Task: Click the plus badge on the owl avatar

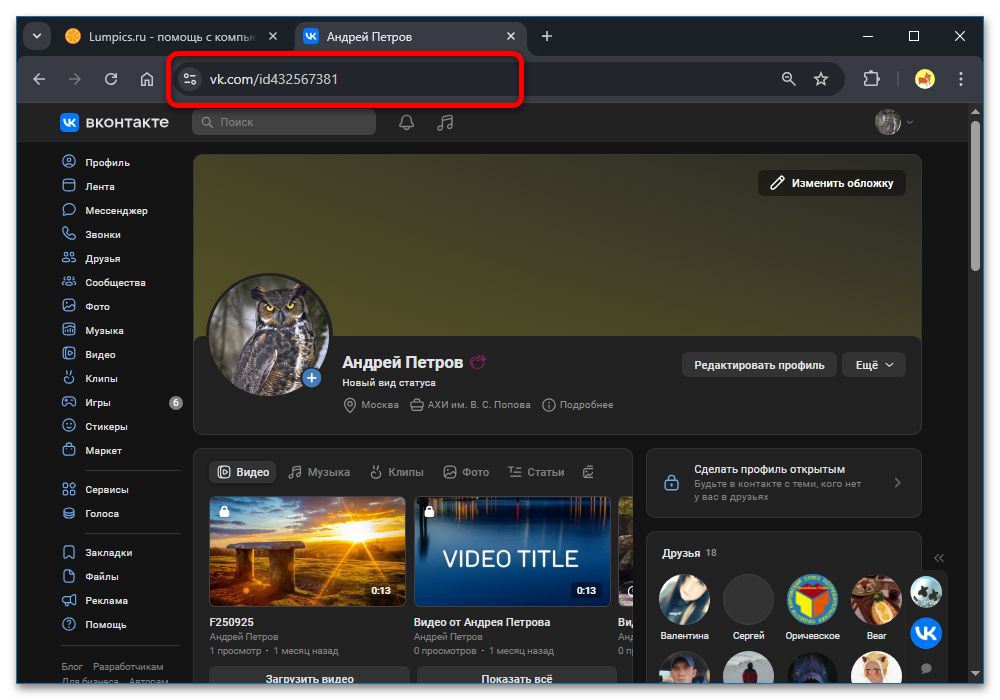Action: (311, 378)
